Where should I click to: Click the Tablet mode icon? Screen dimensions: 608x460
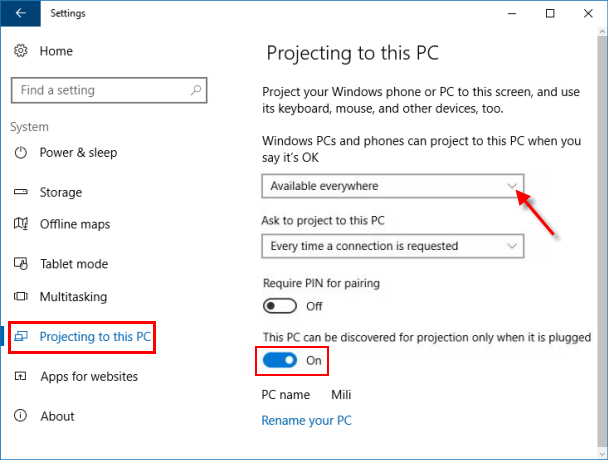tap(22, 264)
